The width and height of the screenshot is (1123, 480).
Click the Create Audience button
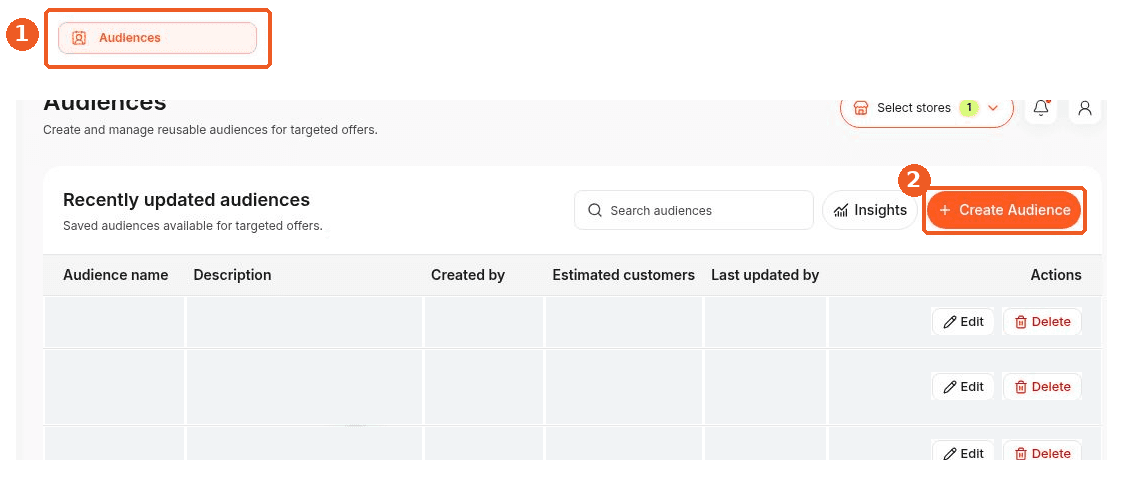click(1004, 211)
